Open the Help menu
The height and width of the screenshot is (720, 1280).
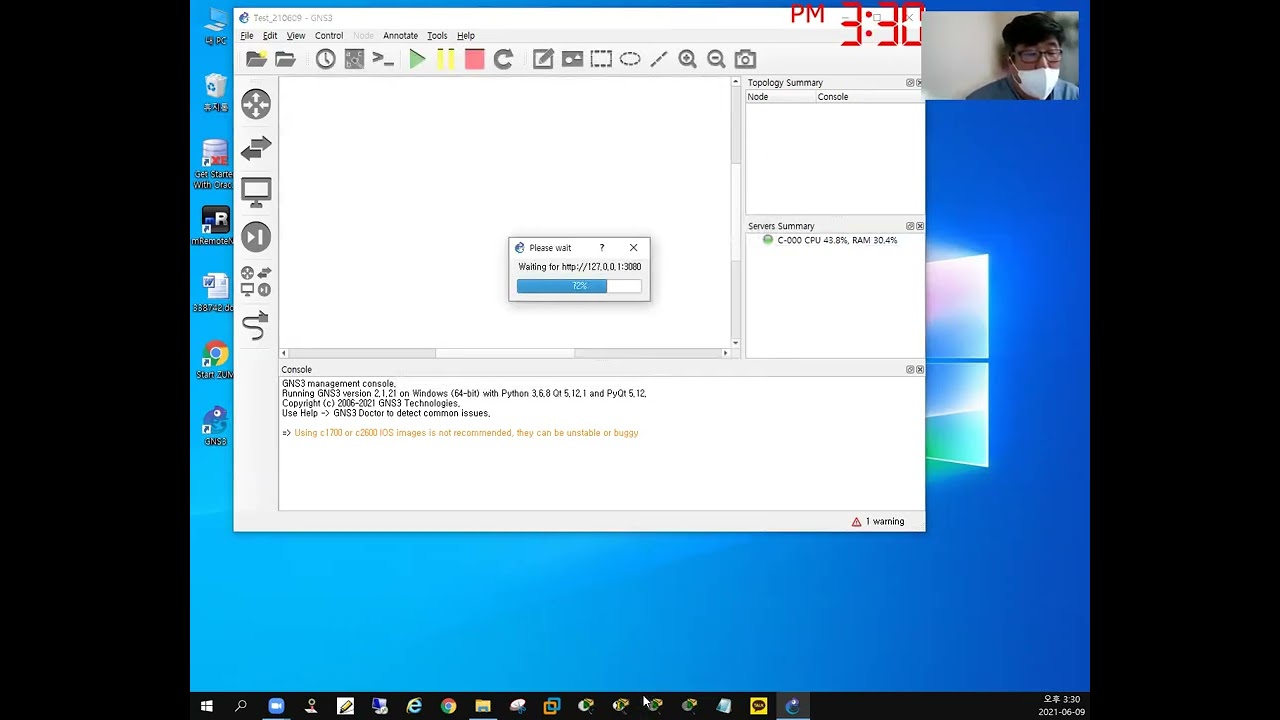pyautogui.click(x=466, y=36)
